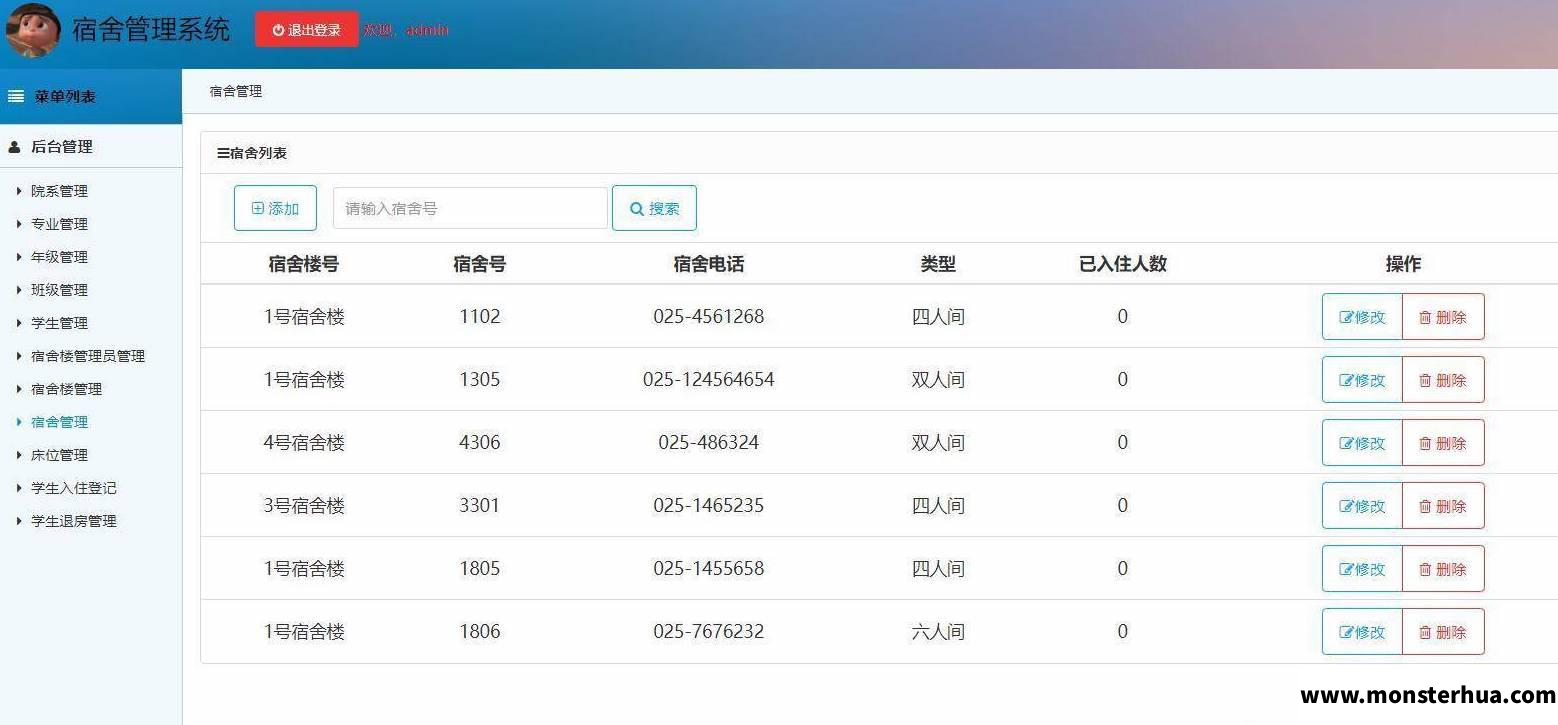Click 删除 for dorm 1806
Image resolution: width=1558 pixels, height=725 pixels.
coord(1443,632)
